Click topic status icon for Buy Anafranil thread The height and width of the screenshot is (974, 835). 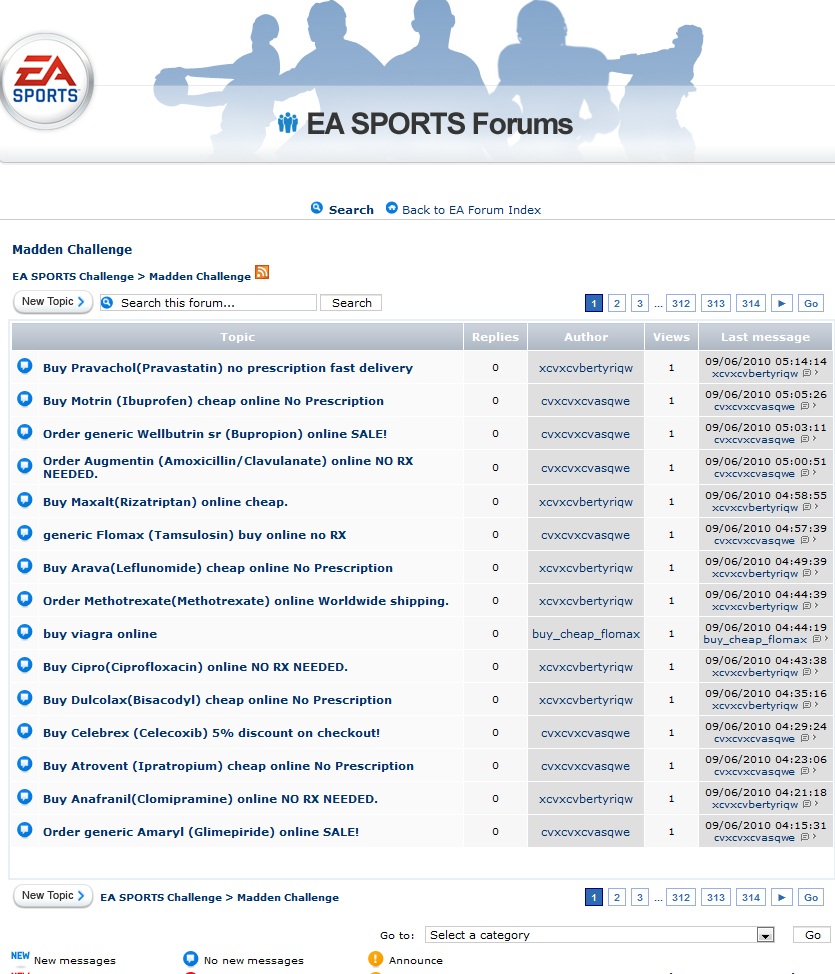tap(25, 796)
